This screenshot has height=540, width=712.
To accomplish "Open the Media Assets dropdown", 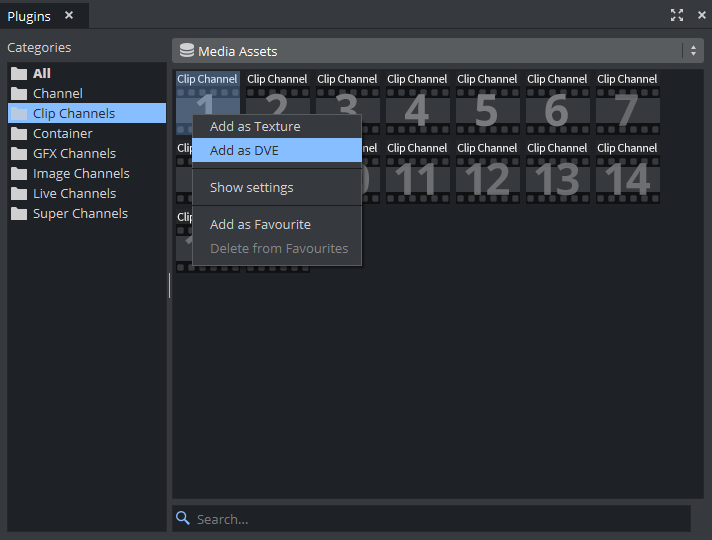I will (x=430, y=51).
